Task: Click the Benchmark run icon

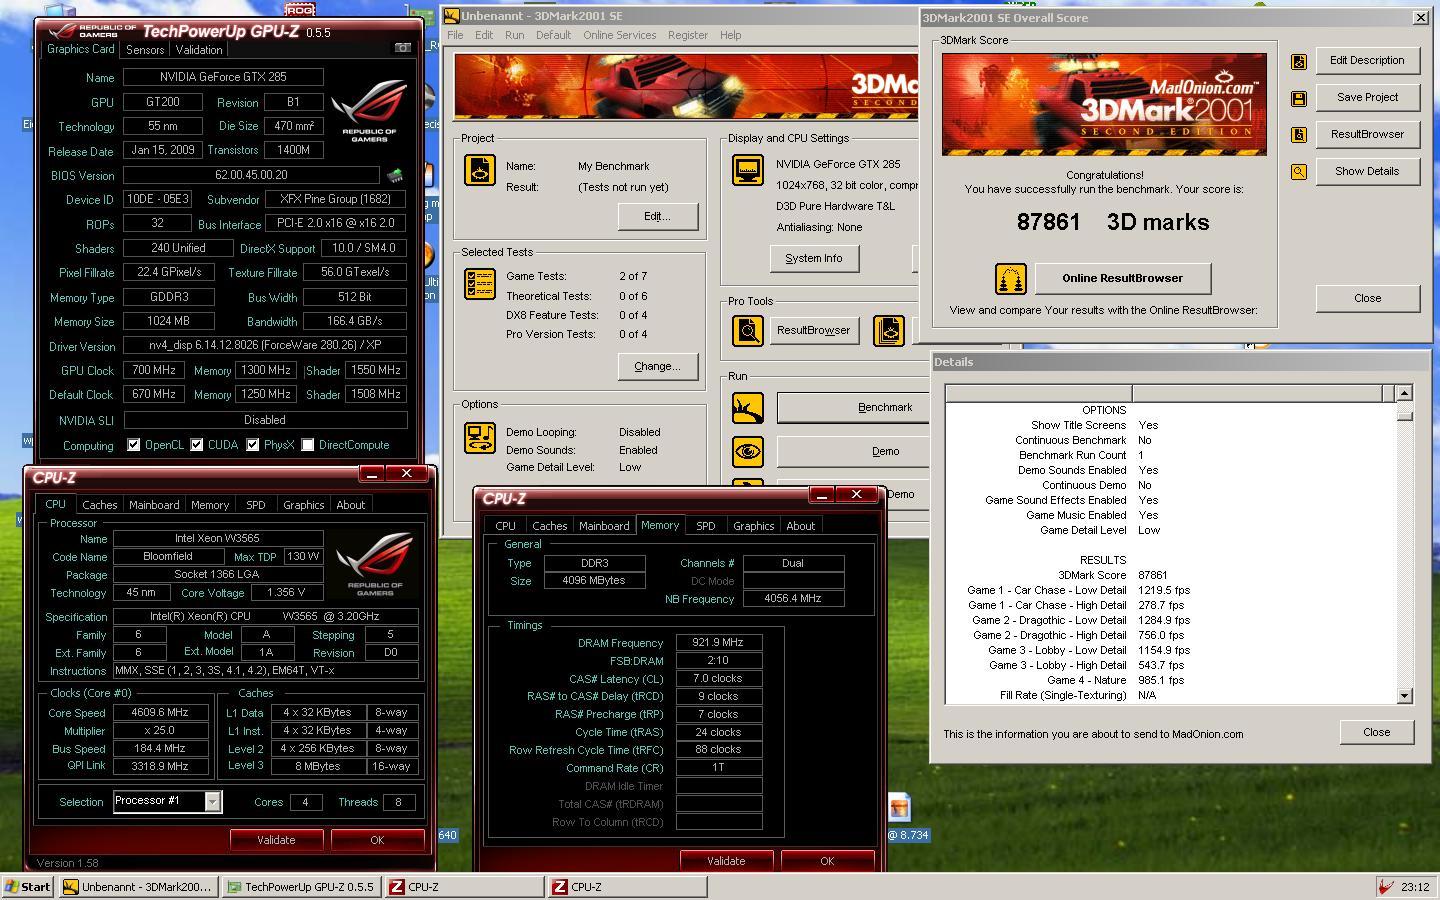Action: click(x=748, y=408)
